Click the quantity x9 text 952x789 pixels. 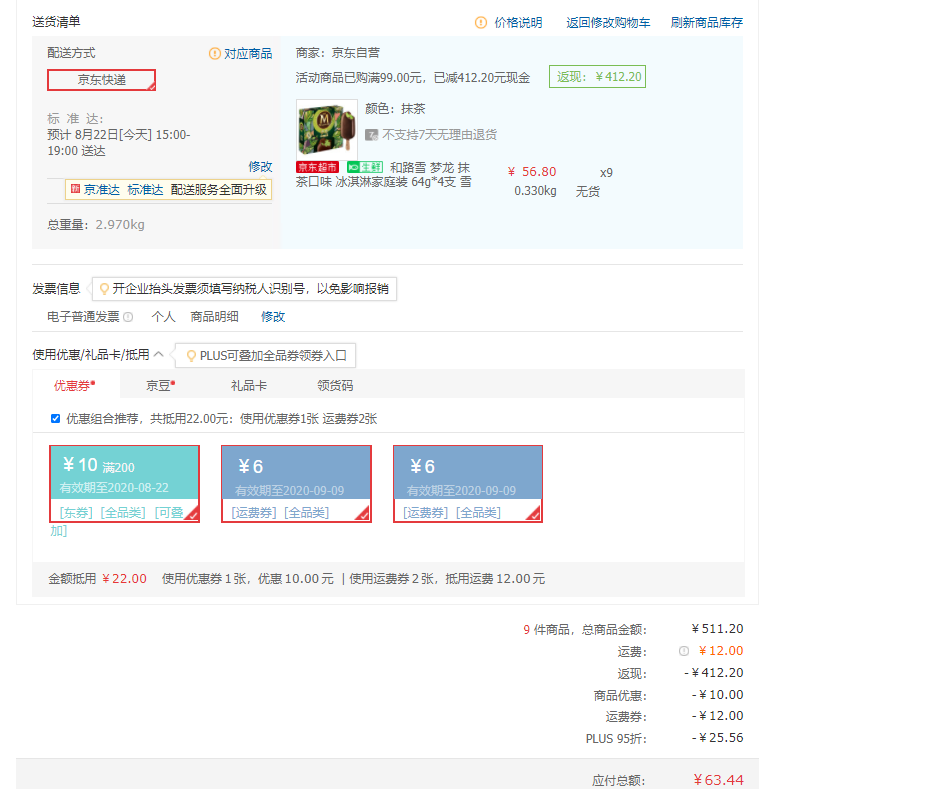(x=607, y=172)
